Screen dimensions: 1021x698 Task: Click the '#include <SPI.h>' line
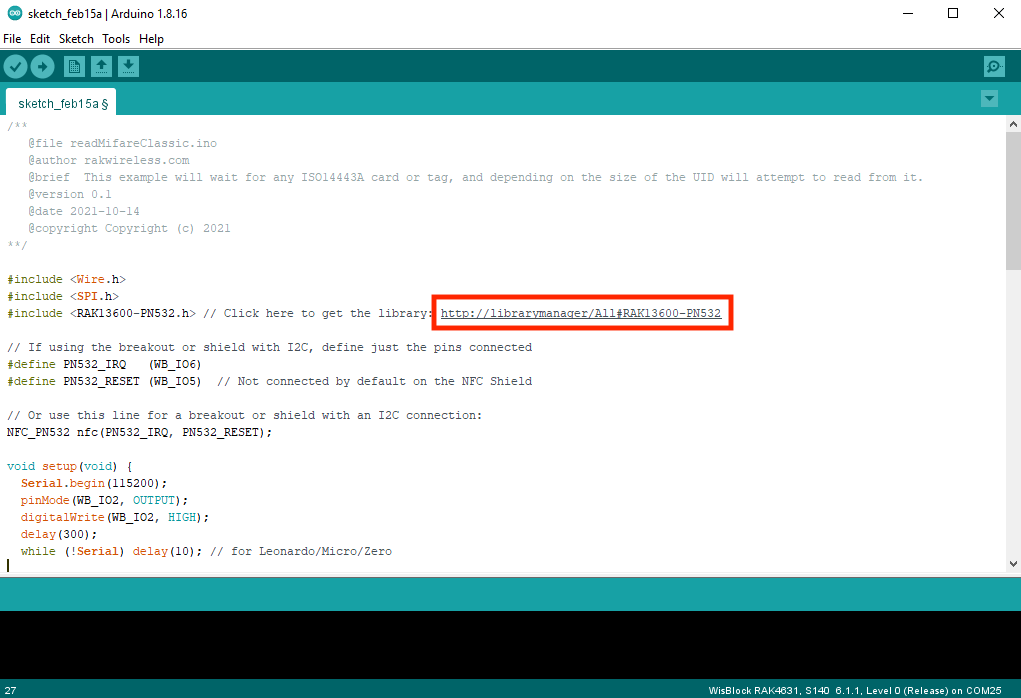click(63, 296)
